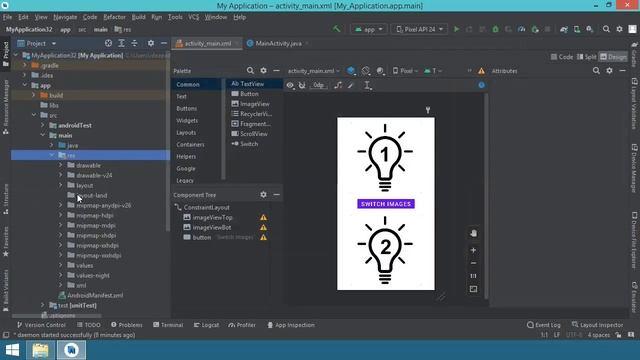Open the Profiler tool window
The height and width of the screenshot is (360, 640).
242,325
